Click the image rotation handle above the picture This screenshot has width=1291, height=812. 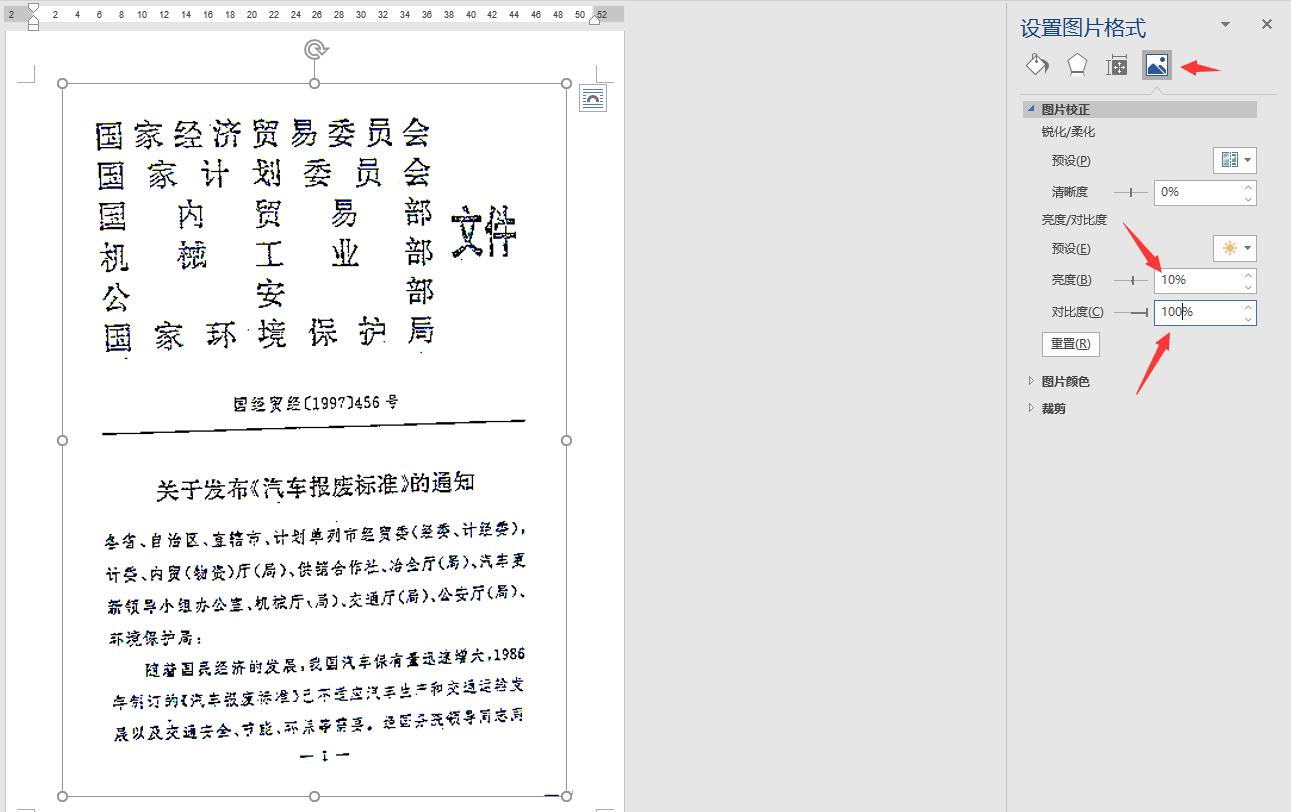coord(316,47)
